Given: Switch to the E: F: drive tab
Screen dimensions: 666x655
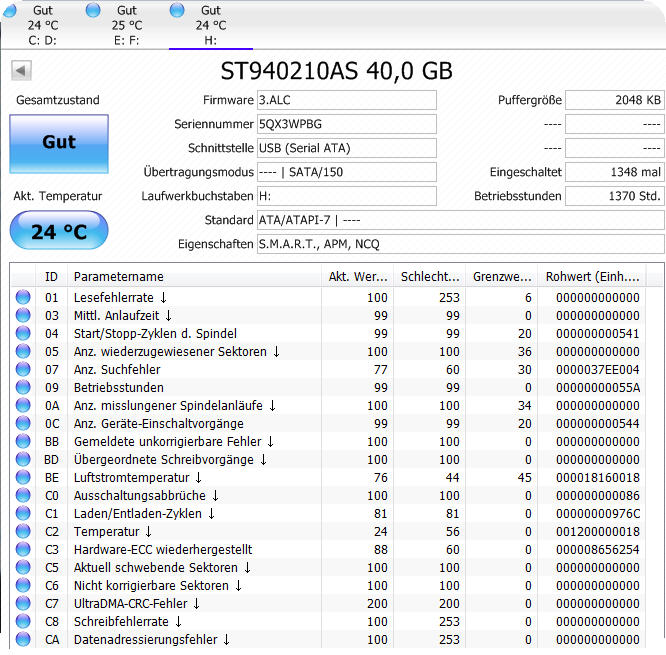Looking at the screenshot, I should pyautogui.click(x=126, y=25).
